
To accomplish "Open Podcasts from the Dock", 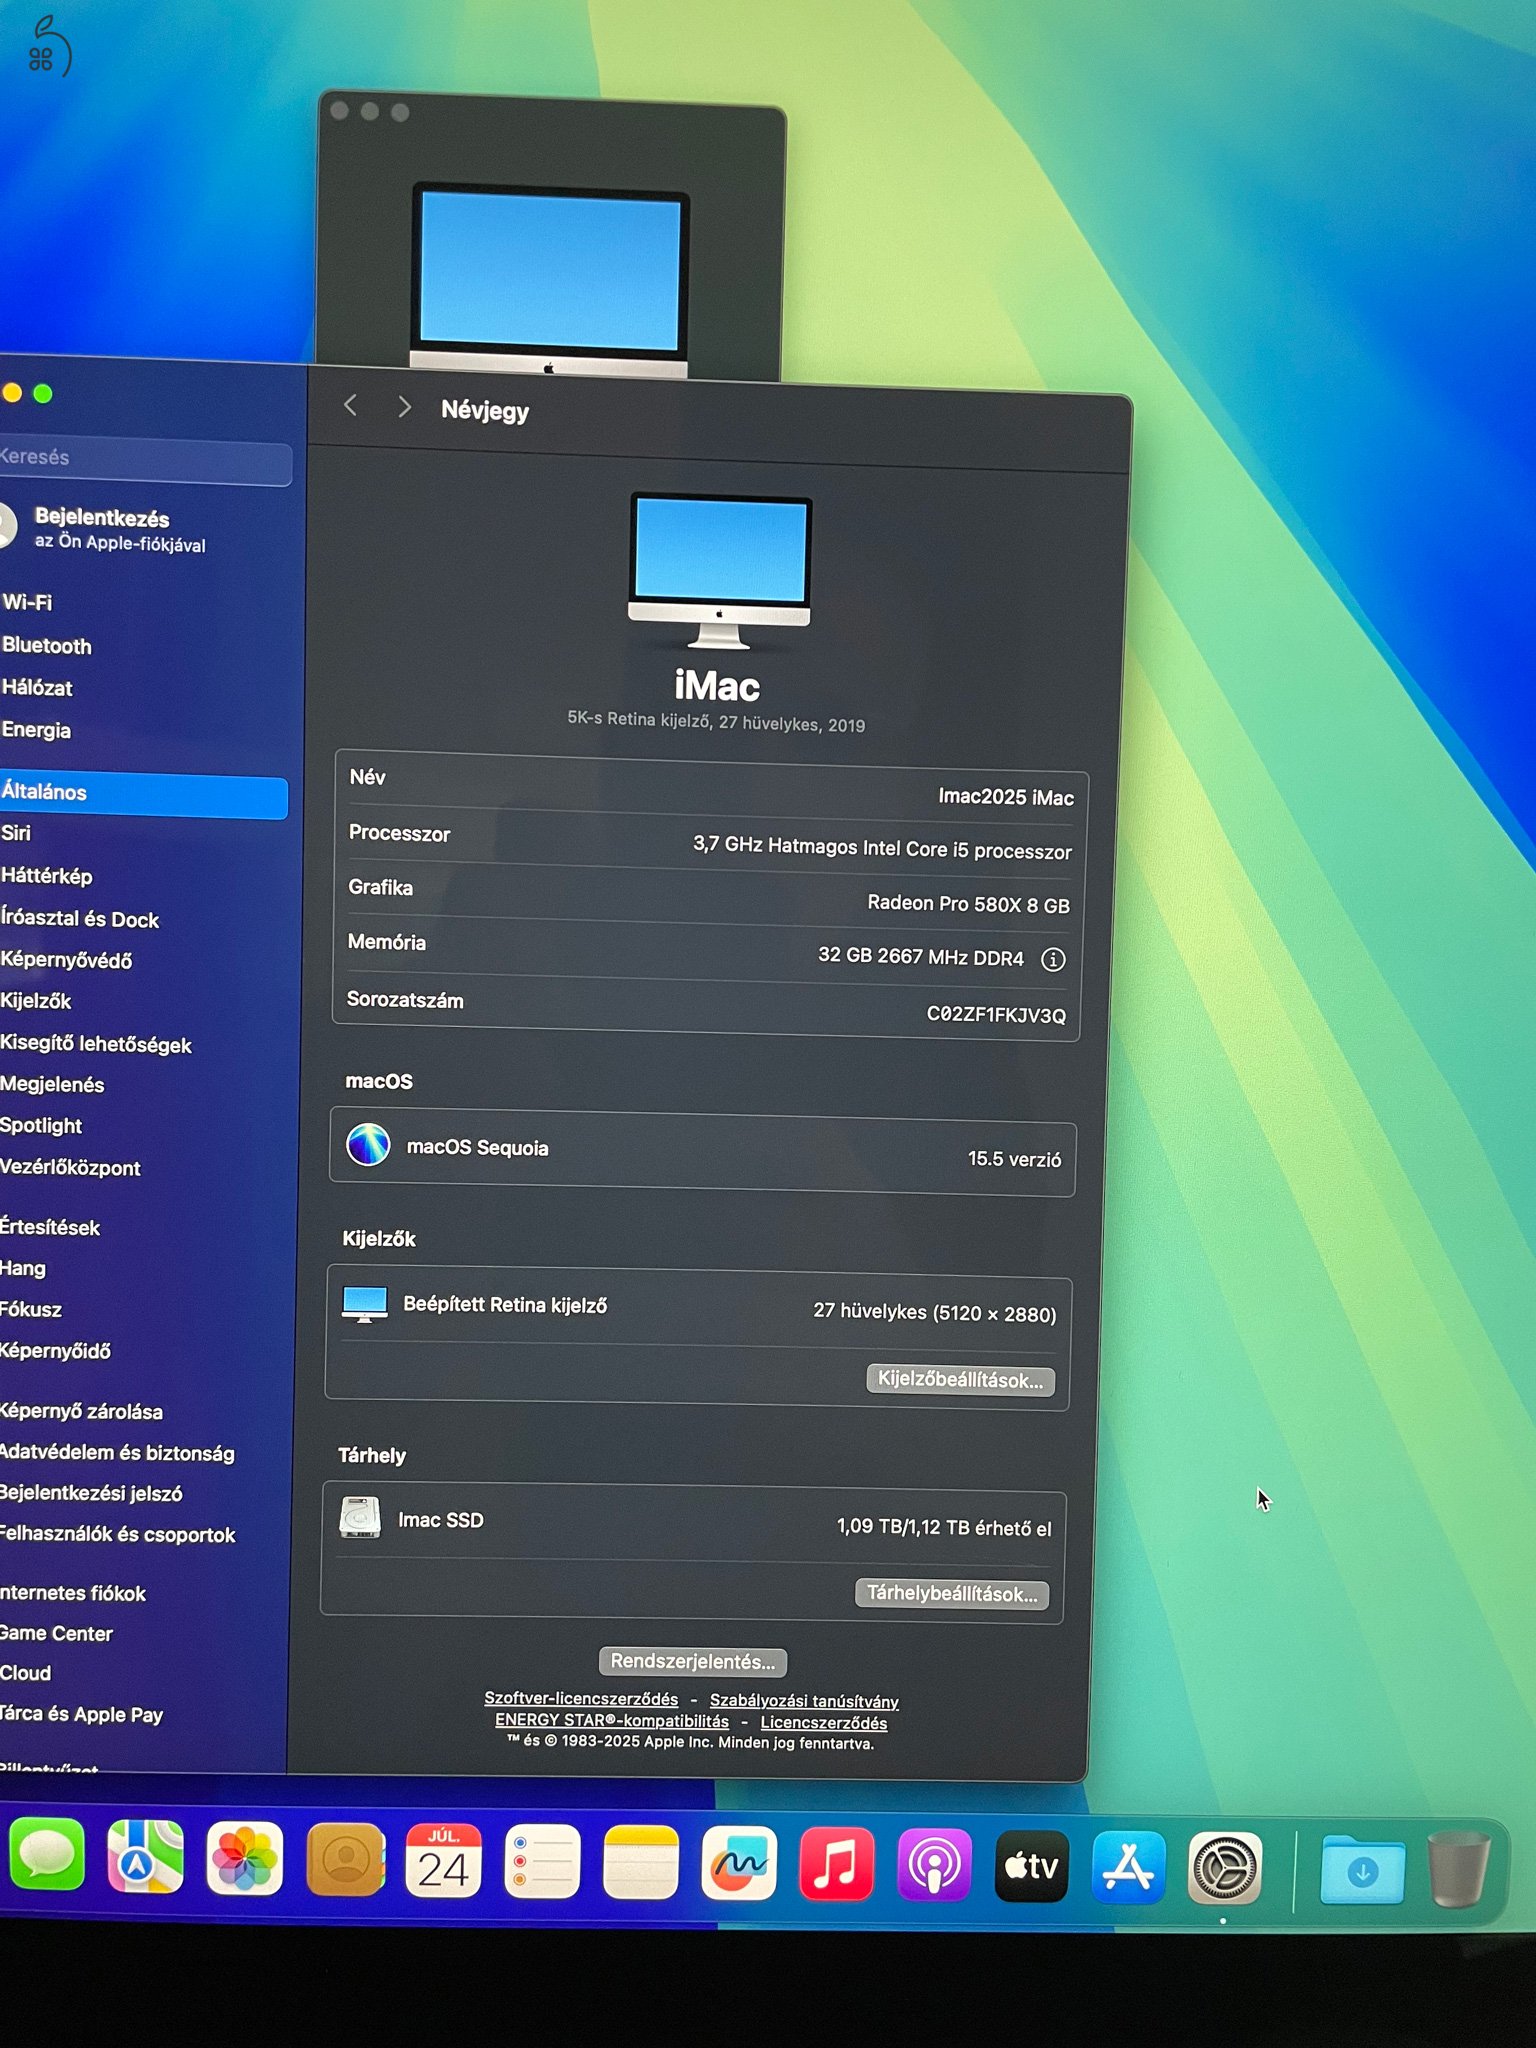I will click(x=934, y=1866).
